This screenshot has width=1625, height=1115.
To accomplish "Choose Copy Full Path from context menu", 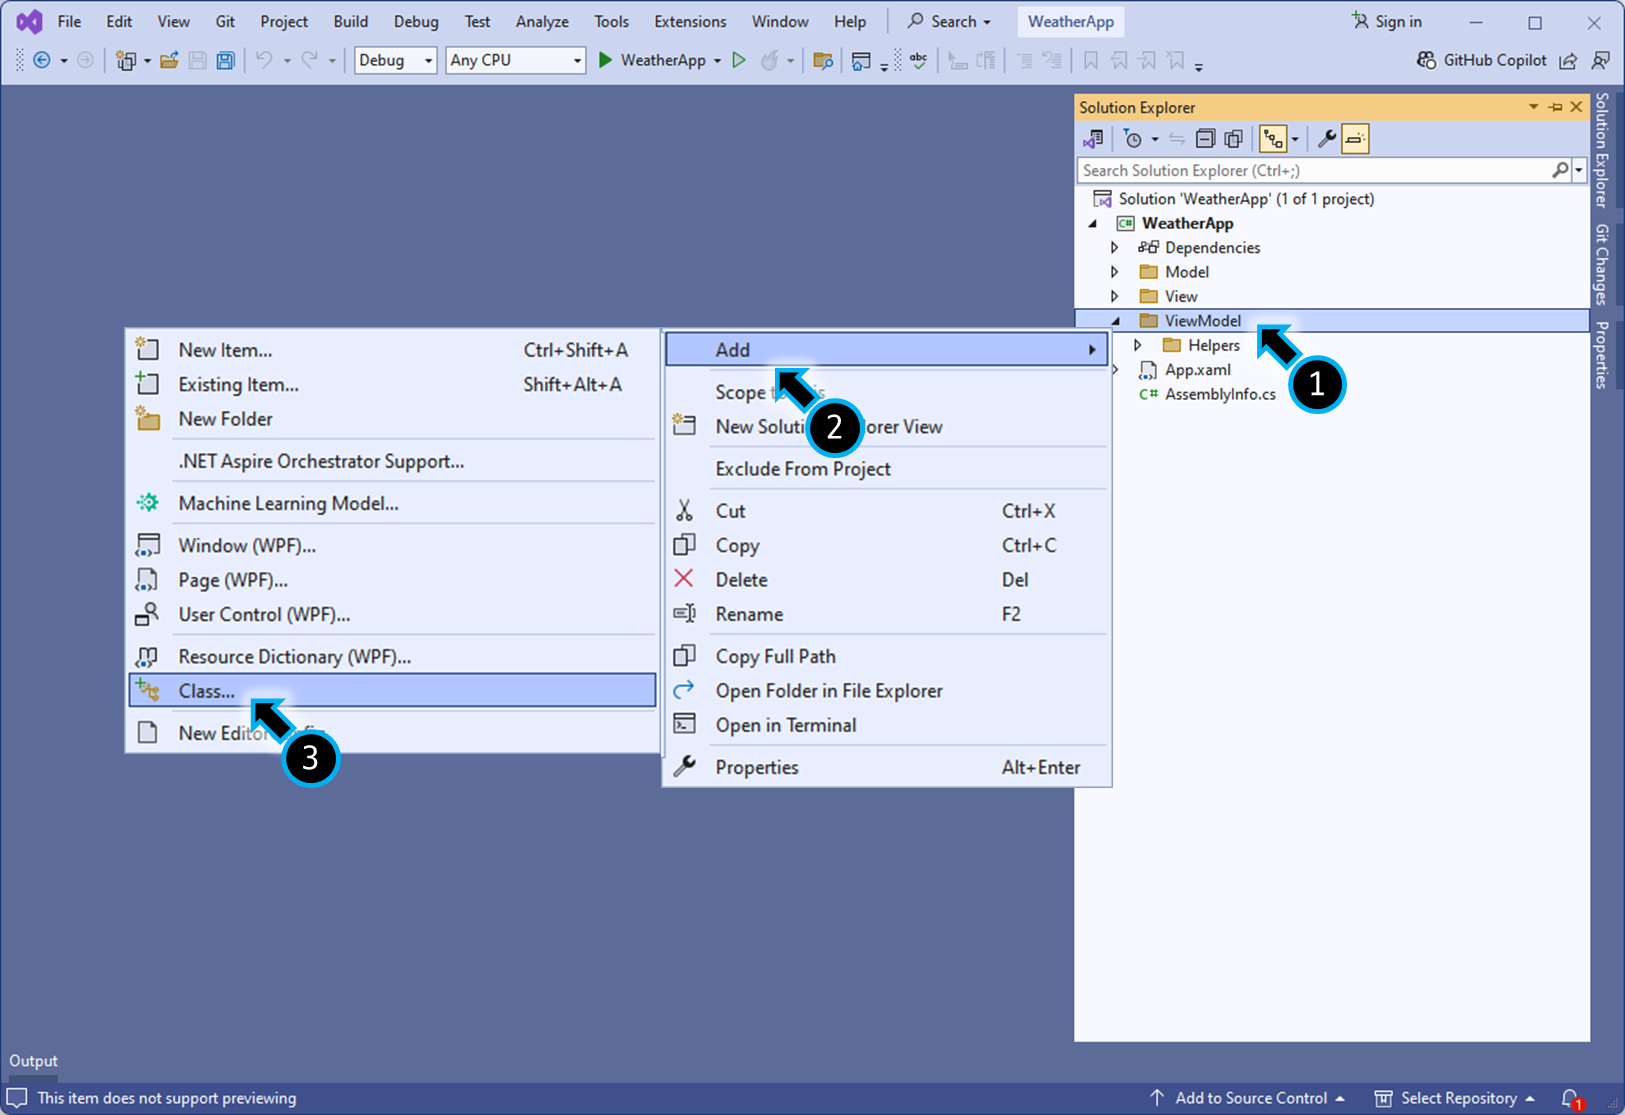I will coord(887,657).
